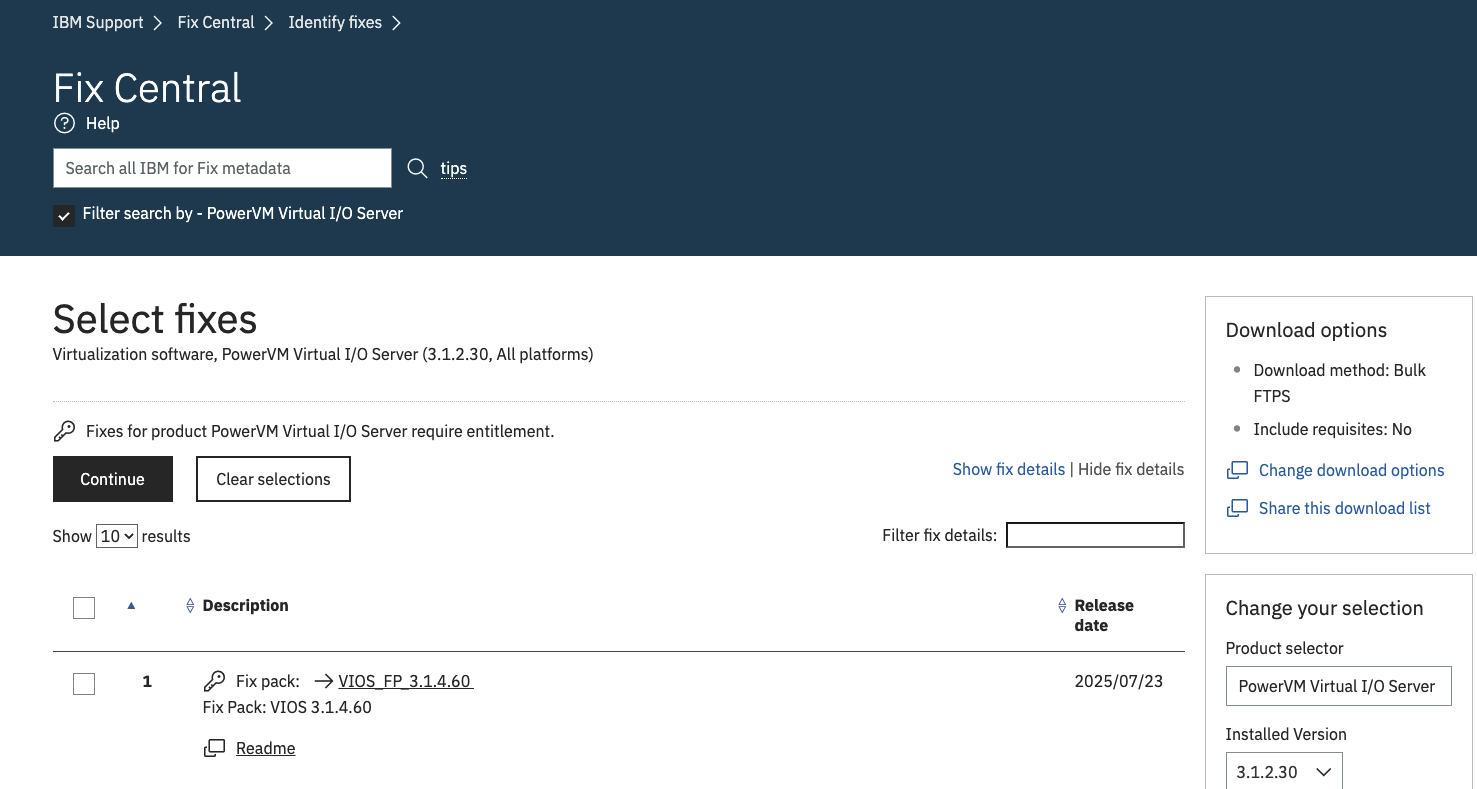
Task: Open the Show results count dropdown
Action: pyautogui.click(x=117, y=536)
